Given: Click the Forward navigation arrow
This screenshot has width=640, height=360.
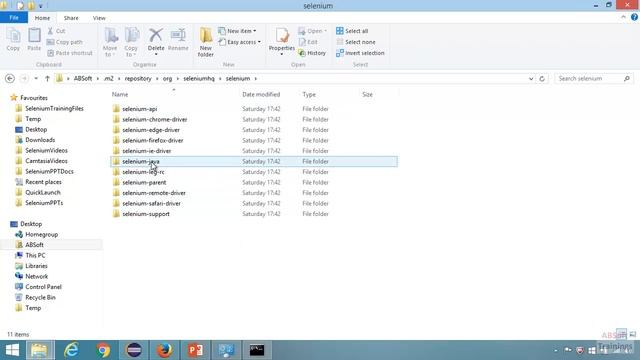Looking at the screenshot, I should pos(24,78).
